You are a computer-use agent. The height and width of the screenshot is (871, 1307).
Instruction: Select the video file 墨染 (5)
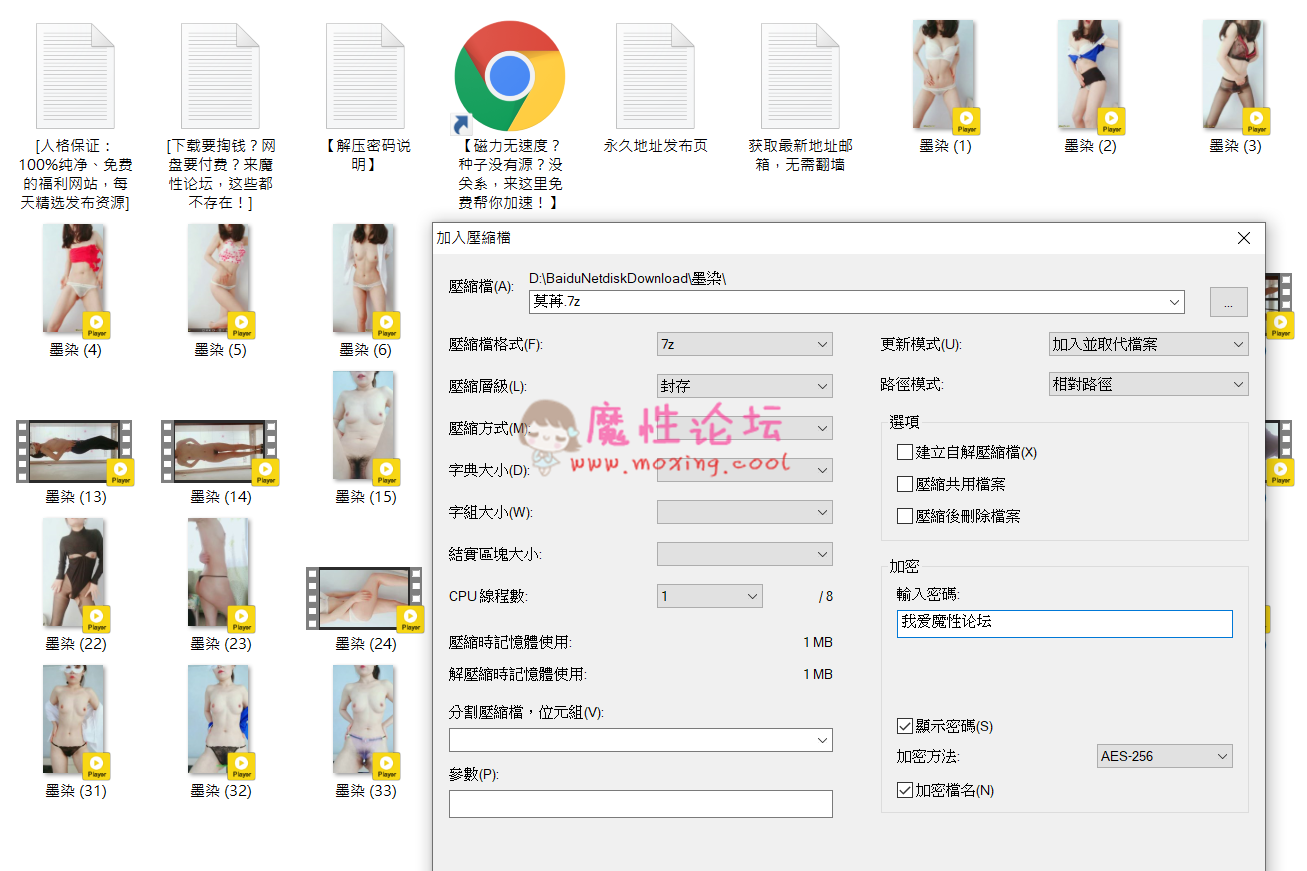(221, 281)
